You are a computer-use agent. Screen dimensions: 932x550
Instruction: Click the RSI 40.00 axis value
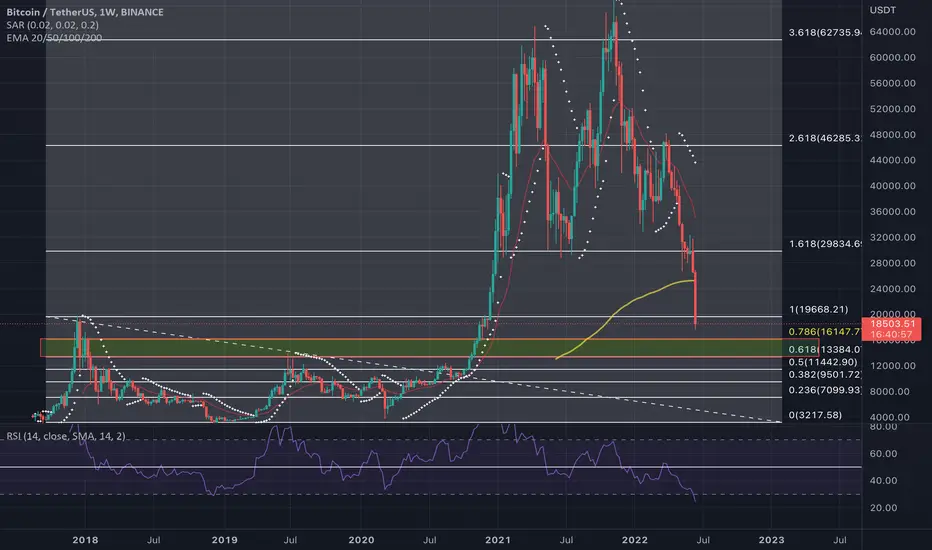pyautogui.click(x=883, y=480)
